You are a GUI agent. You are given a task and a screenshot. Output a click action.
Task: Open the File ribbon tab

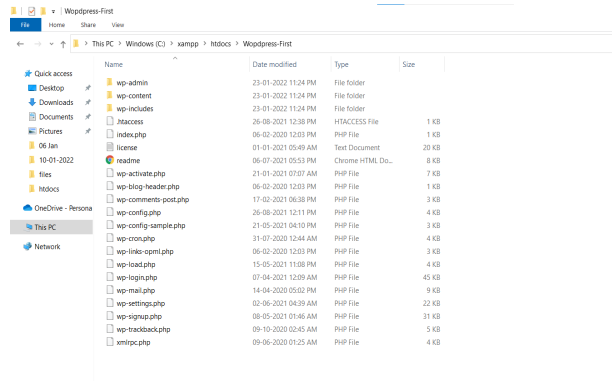25,25
